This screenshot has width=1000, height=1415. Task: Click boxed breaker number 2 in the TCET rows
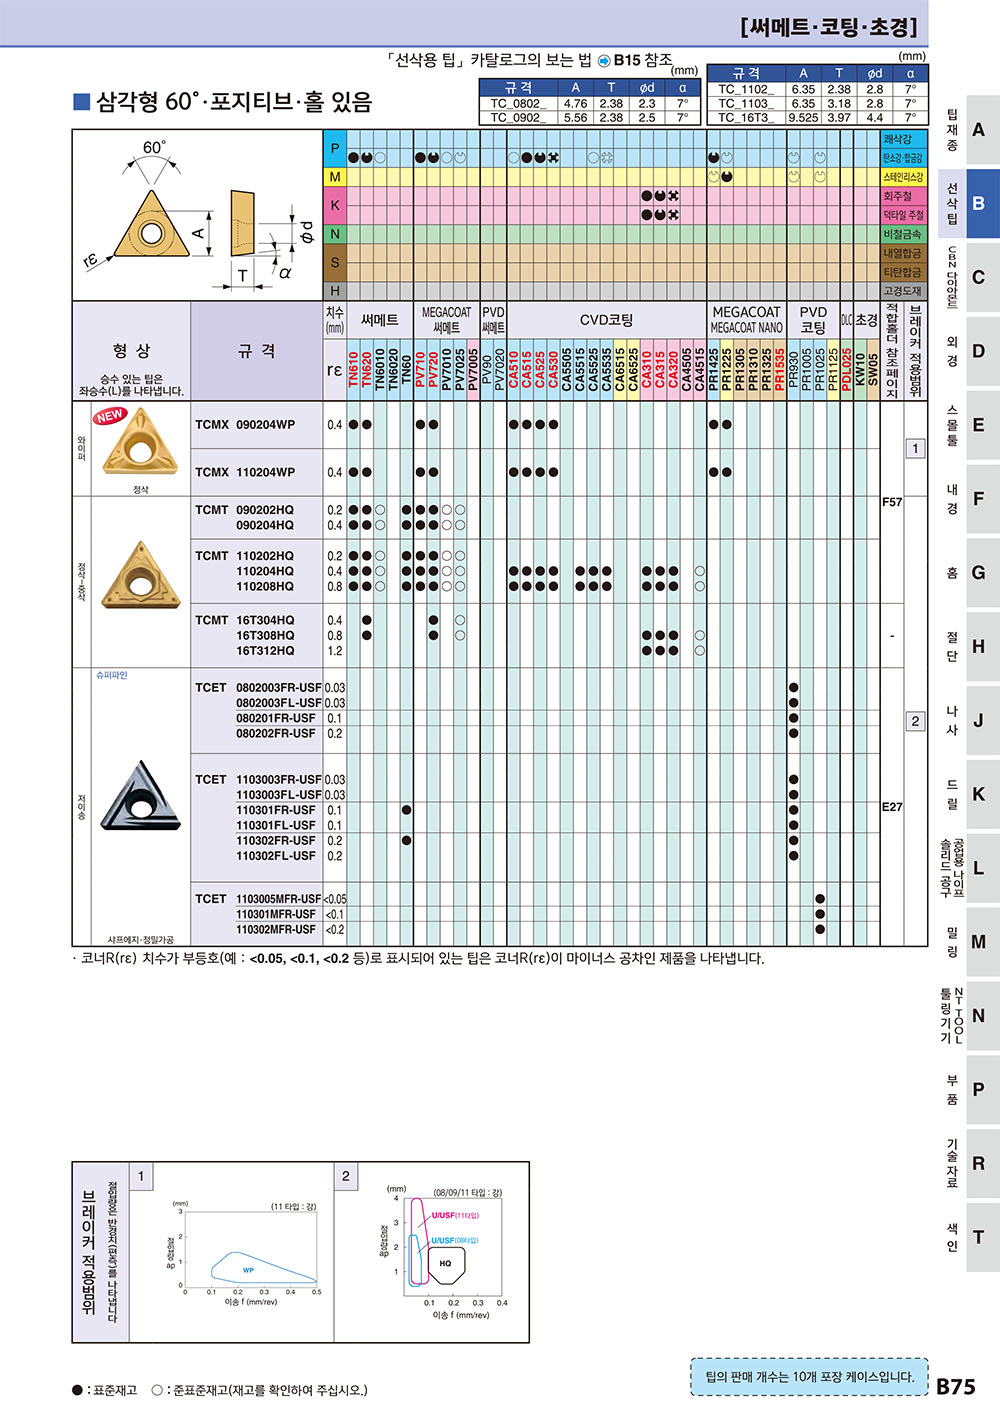(915, 721)
